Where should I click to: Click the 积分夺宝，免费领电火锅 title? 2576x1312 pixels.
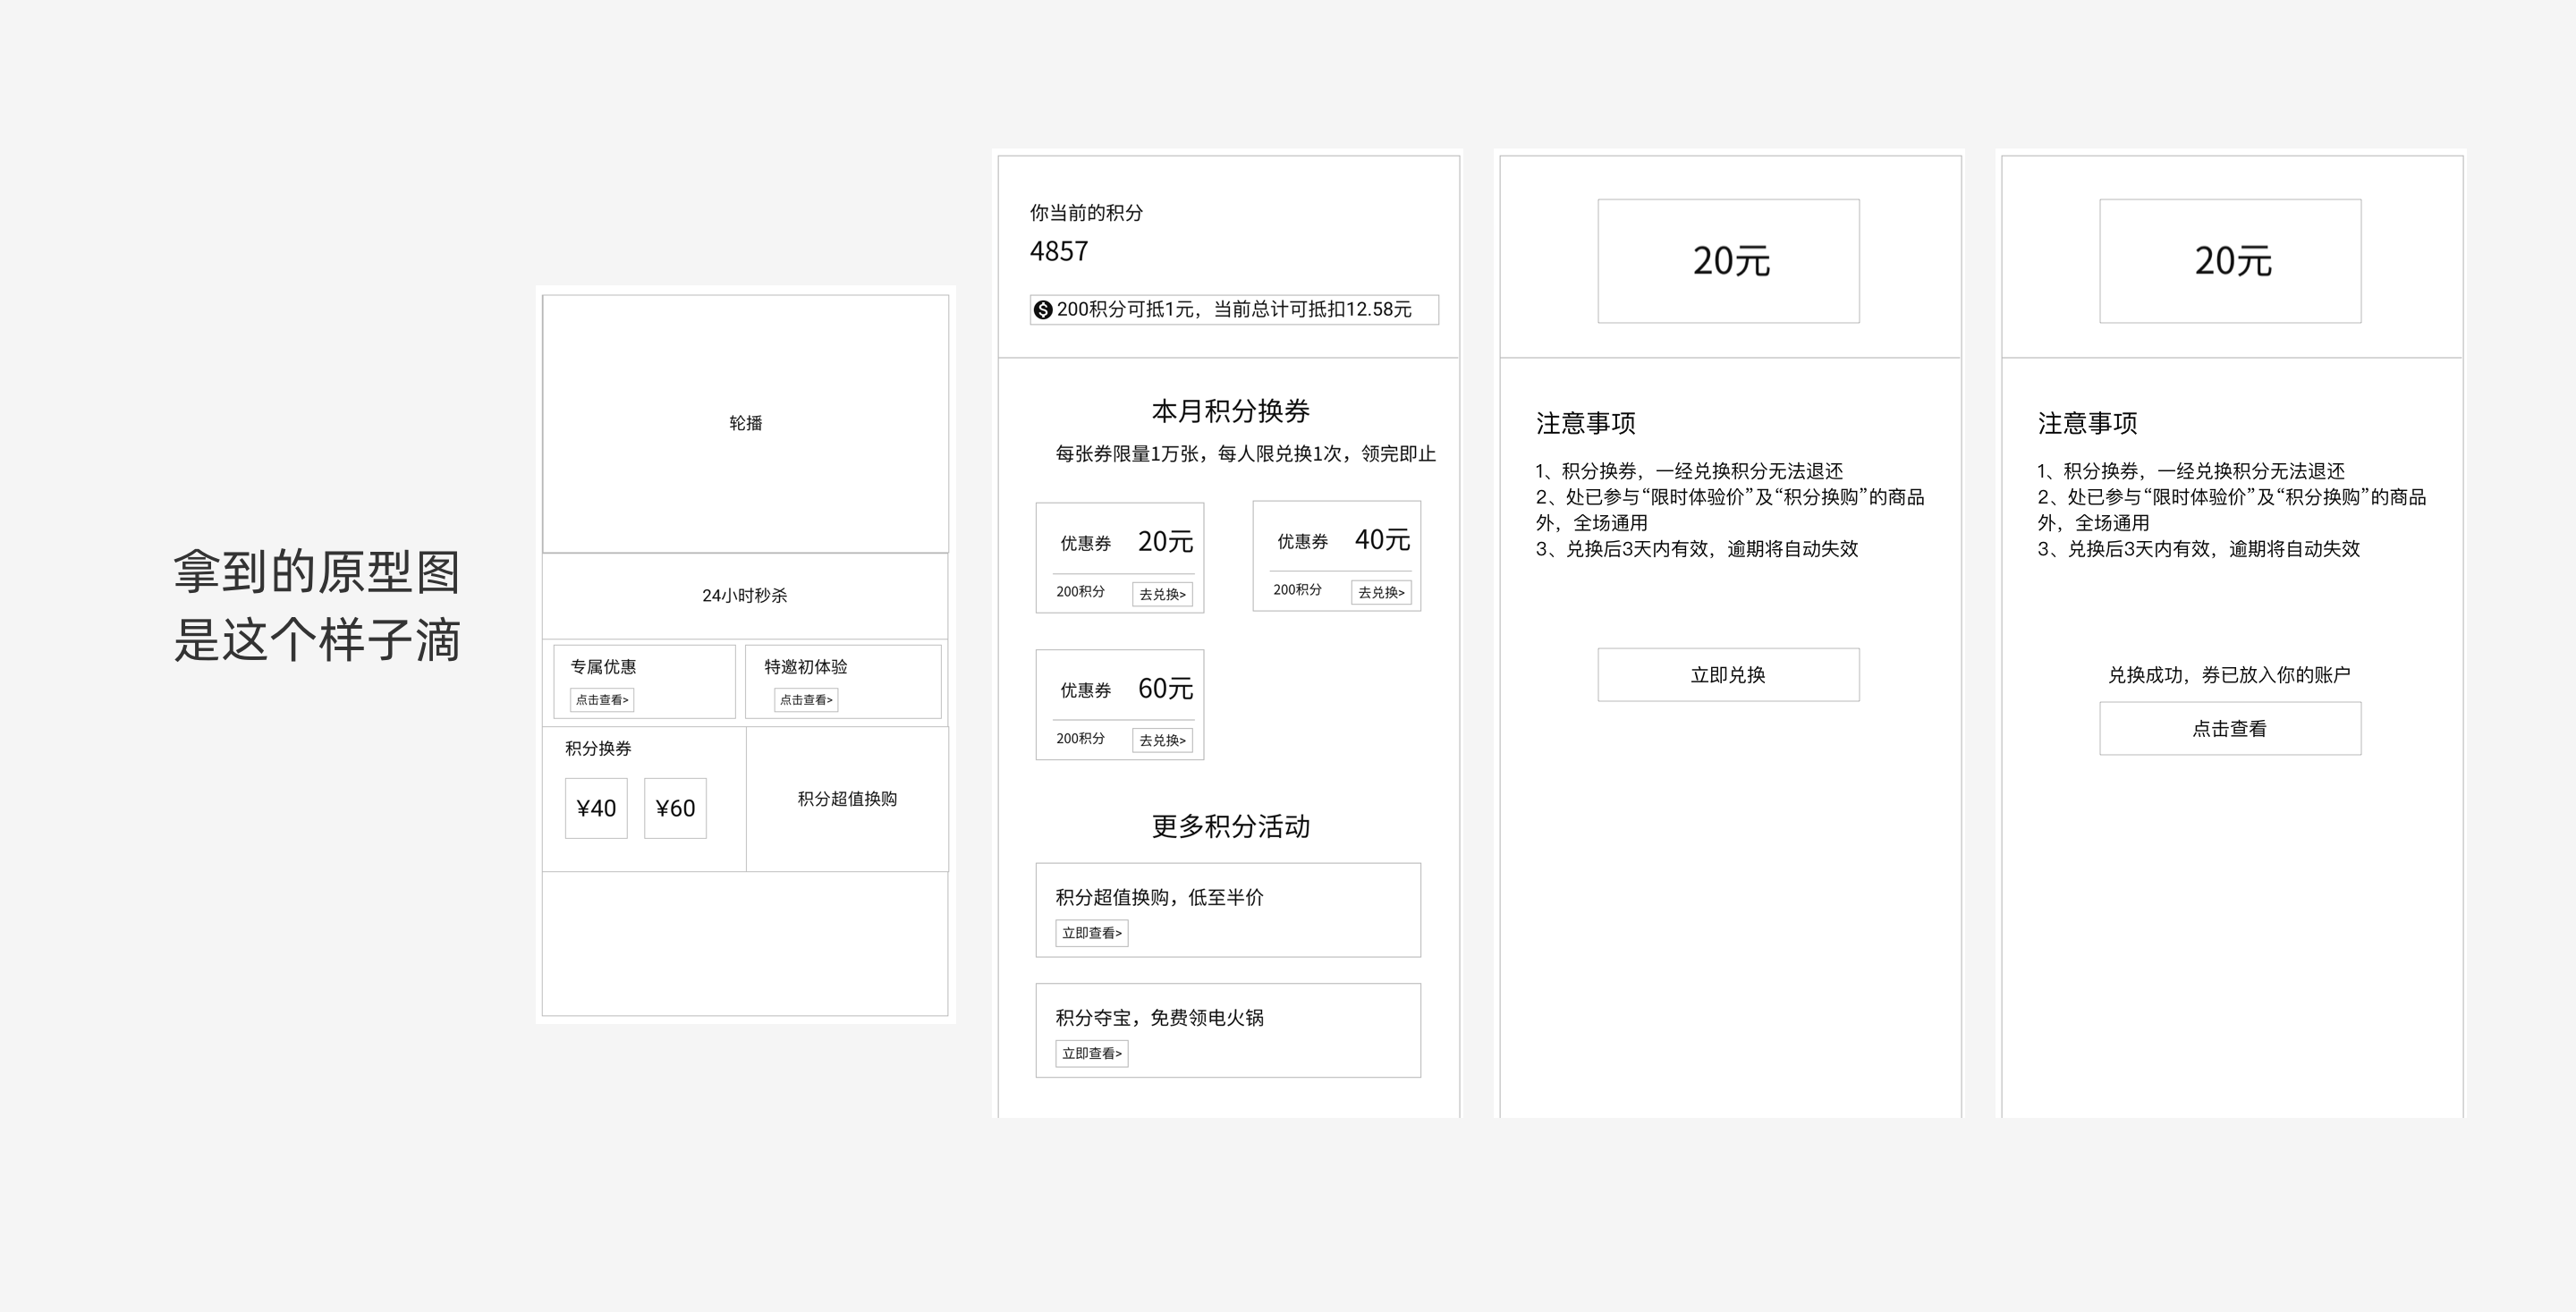click(x=1159, y=1018)
